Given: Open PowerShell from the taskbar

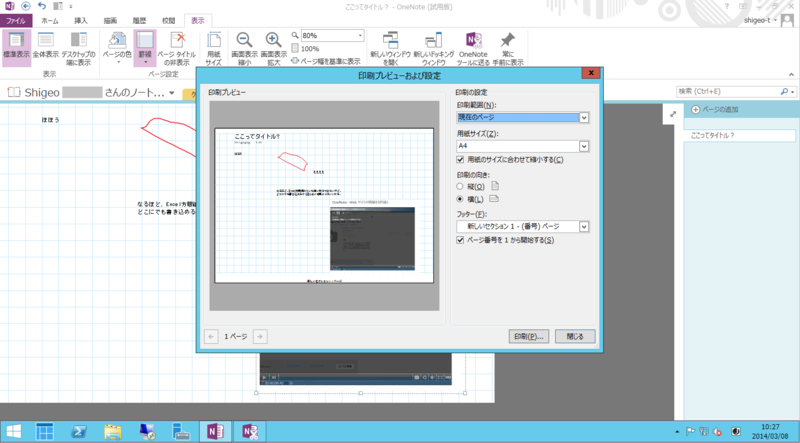Looking at the screenshot, I should tap(79, 432).
